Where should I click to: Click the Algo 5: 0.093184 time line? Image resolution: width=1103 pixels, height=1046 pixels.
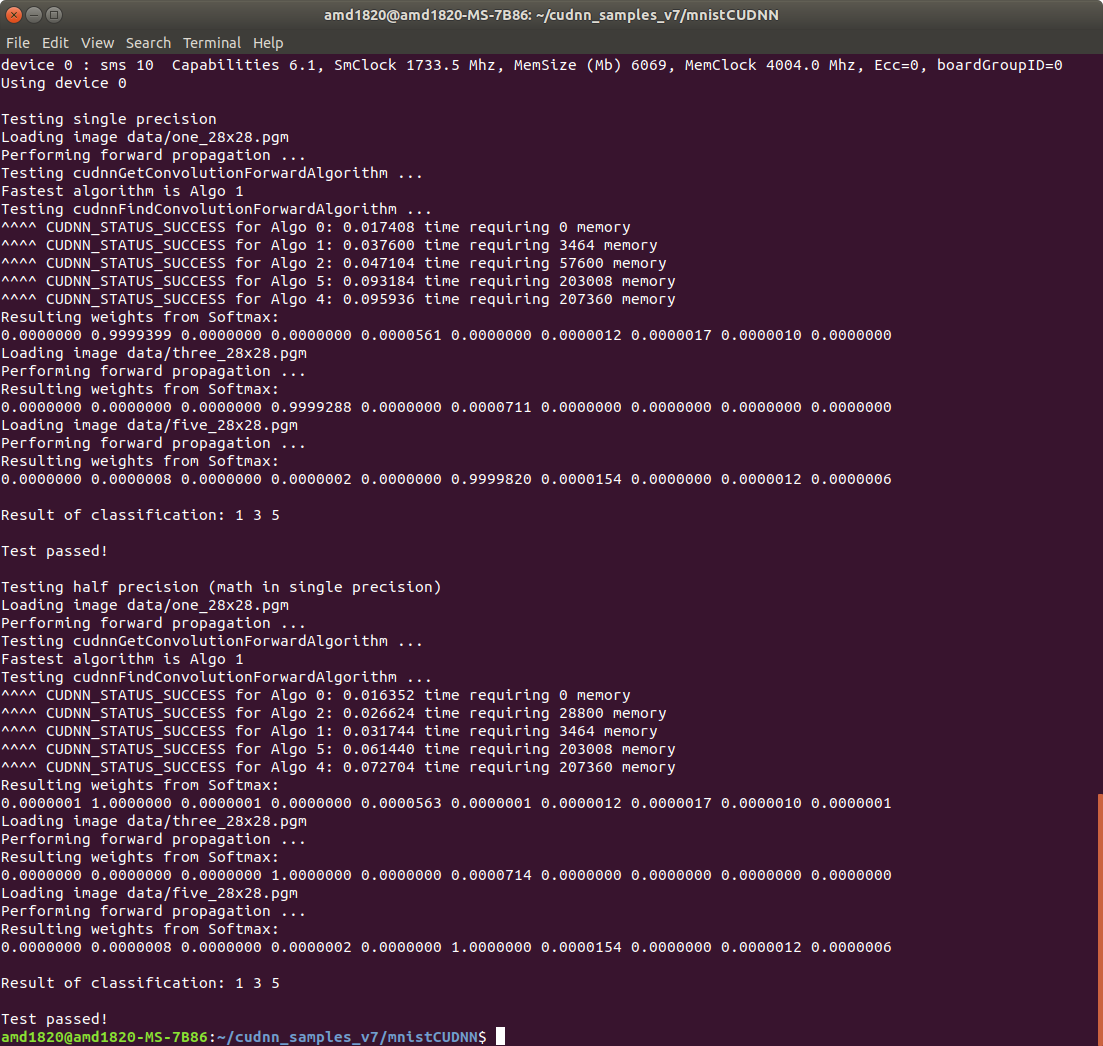coord(338,281)
